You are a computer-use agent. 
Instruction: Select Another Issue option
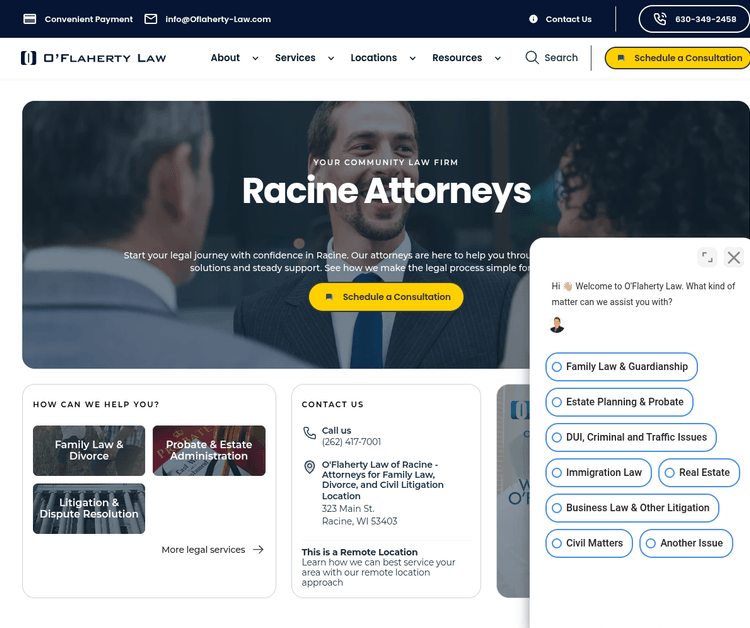686,543
